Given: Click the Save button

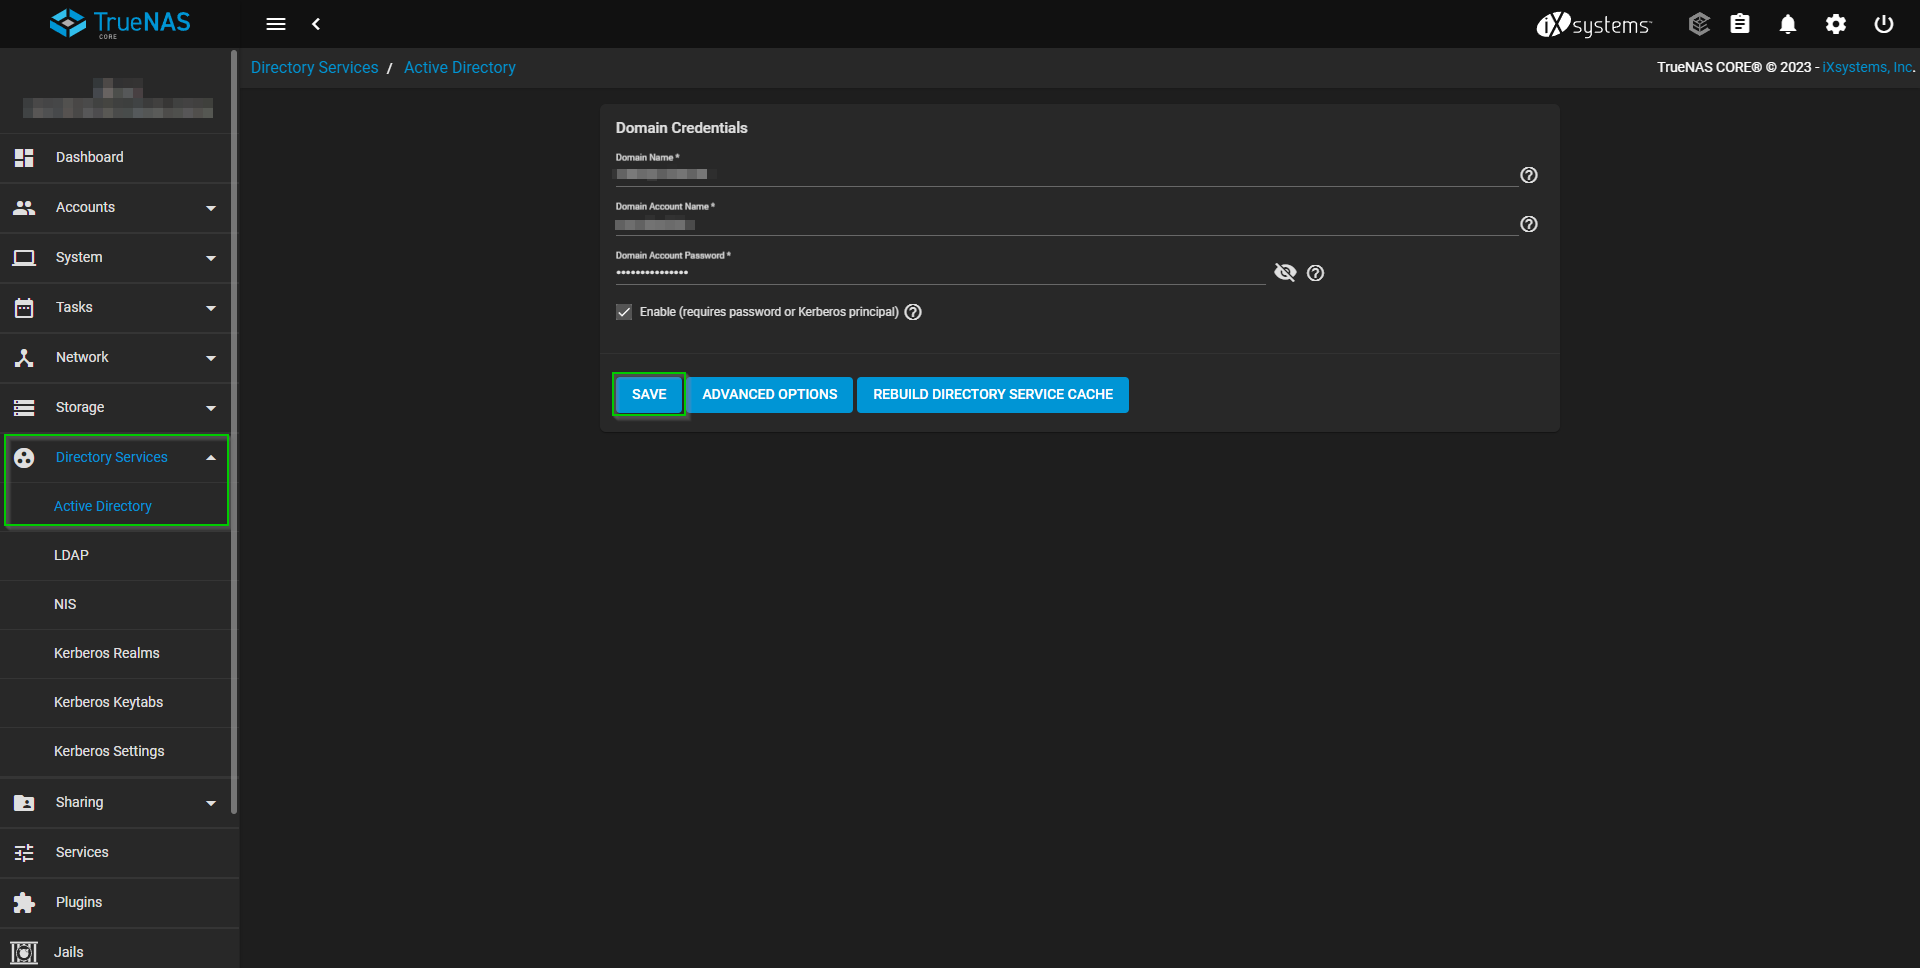Looking at the screenshot, I should coord(649,395).
